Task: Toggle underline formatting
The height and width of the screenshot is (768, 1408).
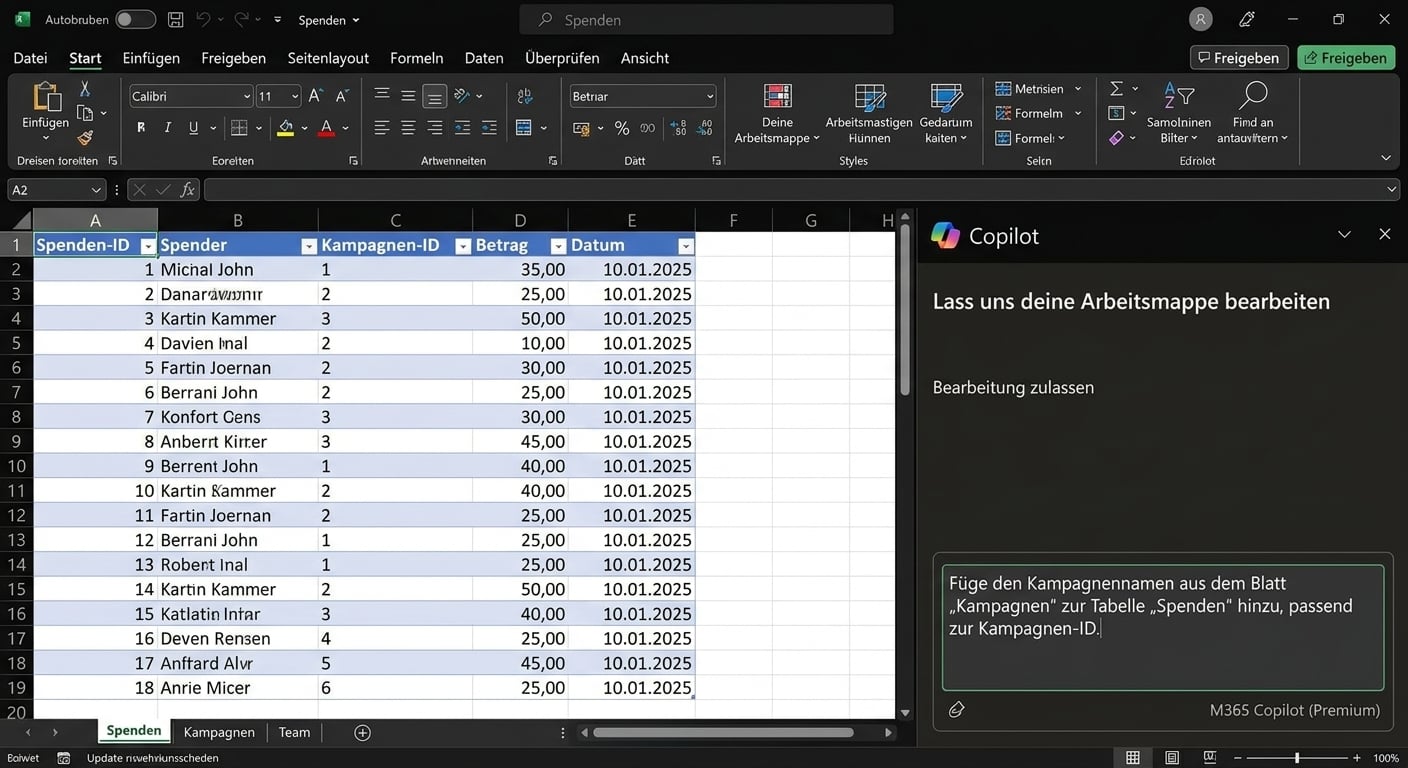Action: tap(193, 128)
